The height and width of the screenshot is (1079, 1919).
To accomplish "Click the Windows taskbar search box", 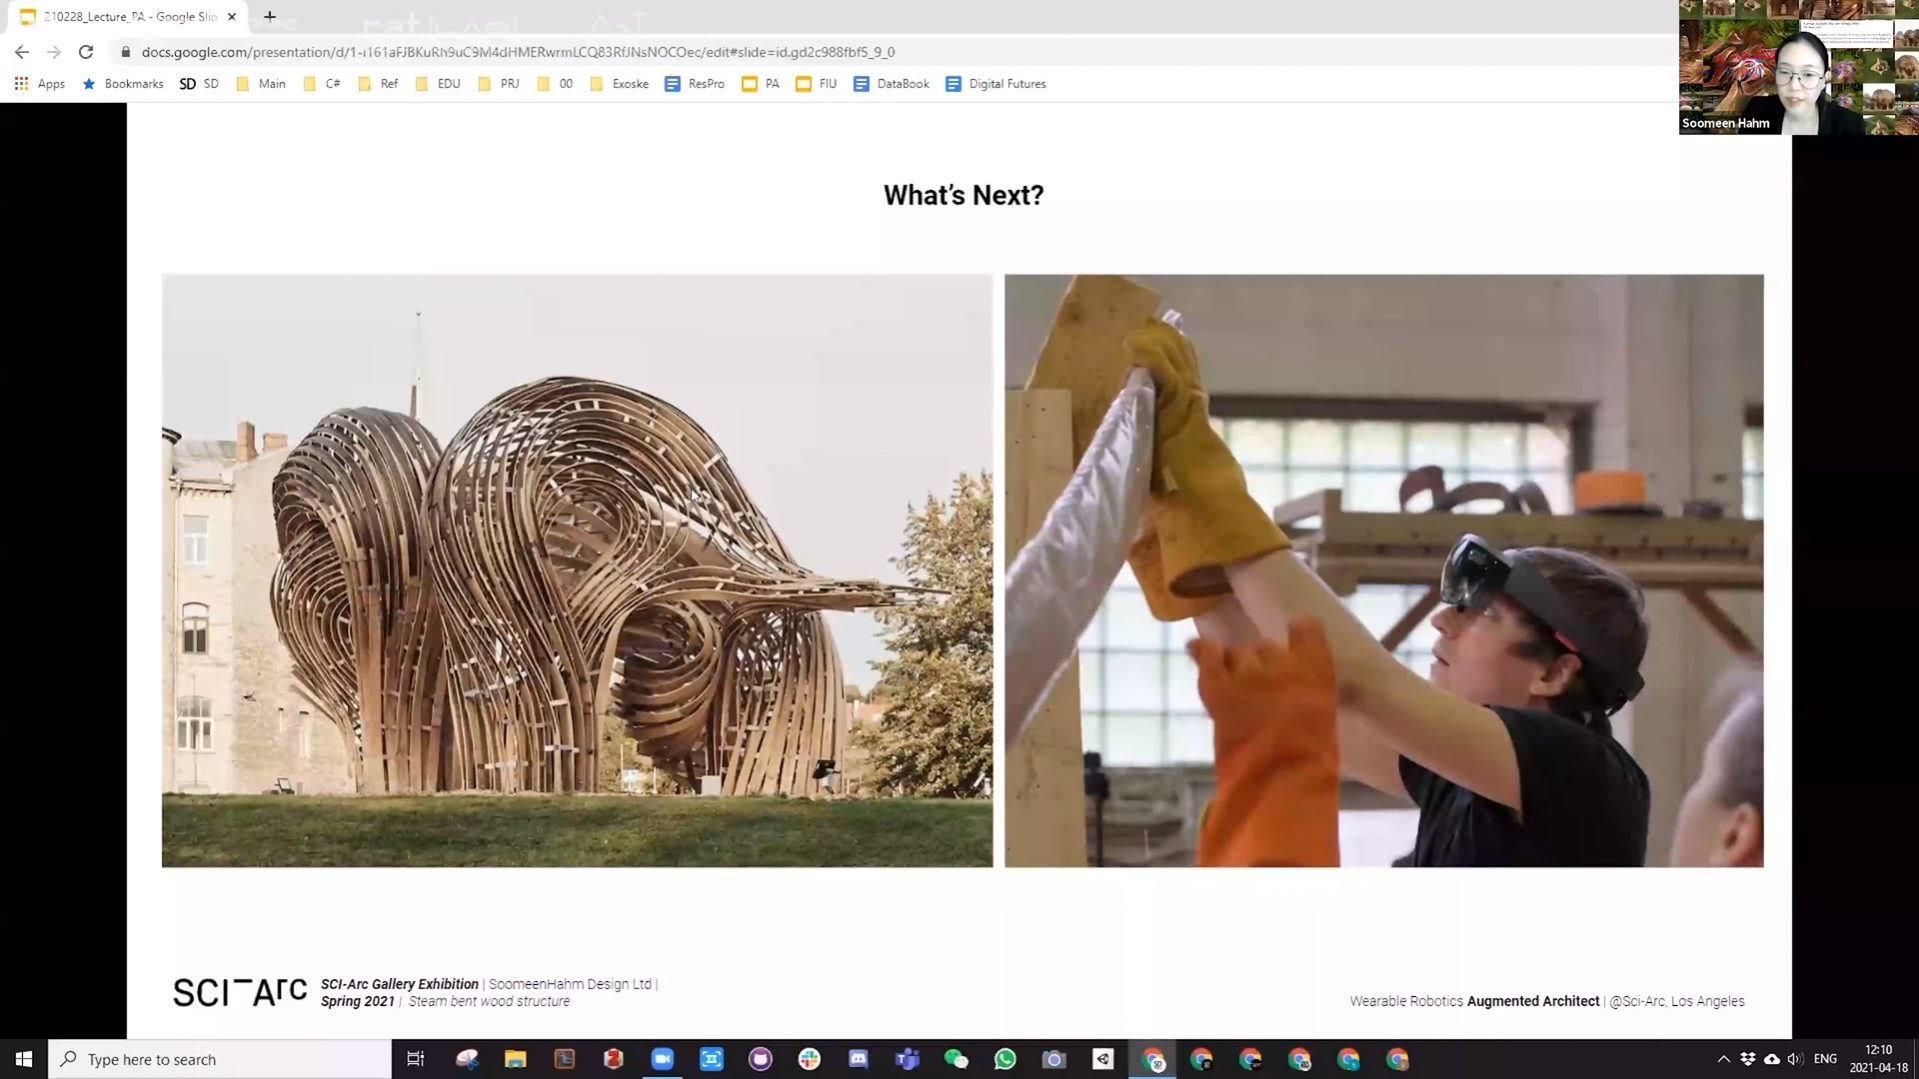I will click(x=220, y=1059).
